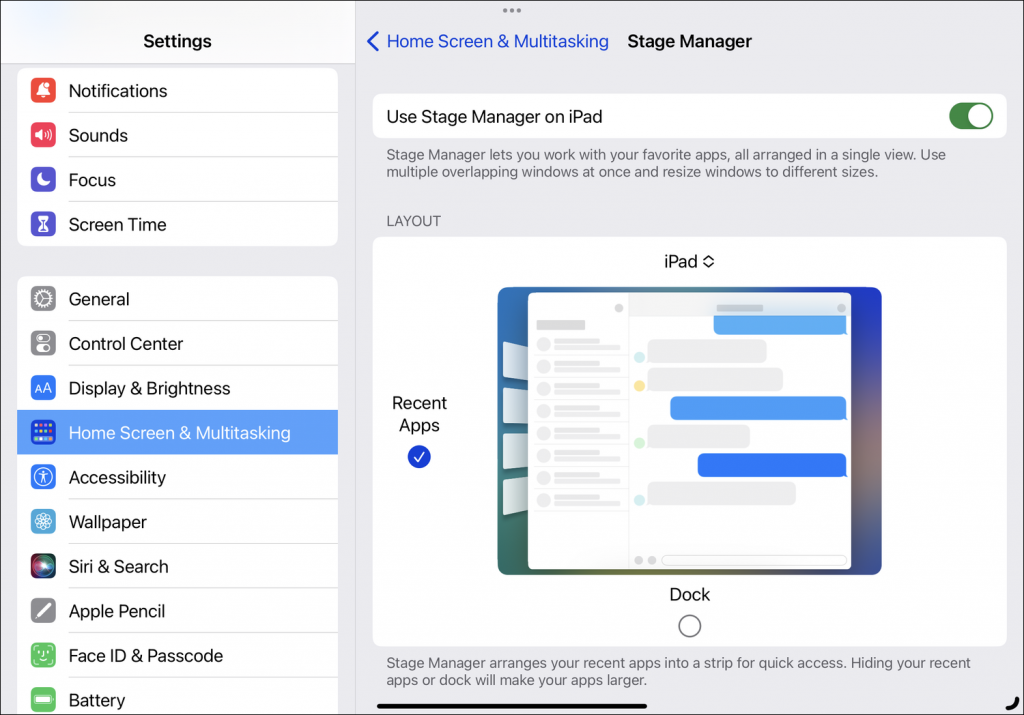Screen dimensions: 1024x715
Task: Enable the Dock checkbox
Action: coord(689,625)
